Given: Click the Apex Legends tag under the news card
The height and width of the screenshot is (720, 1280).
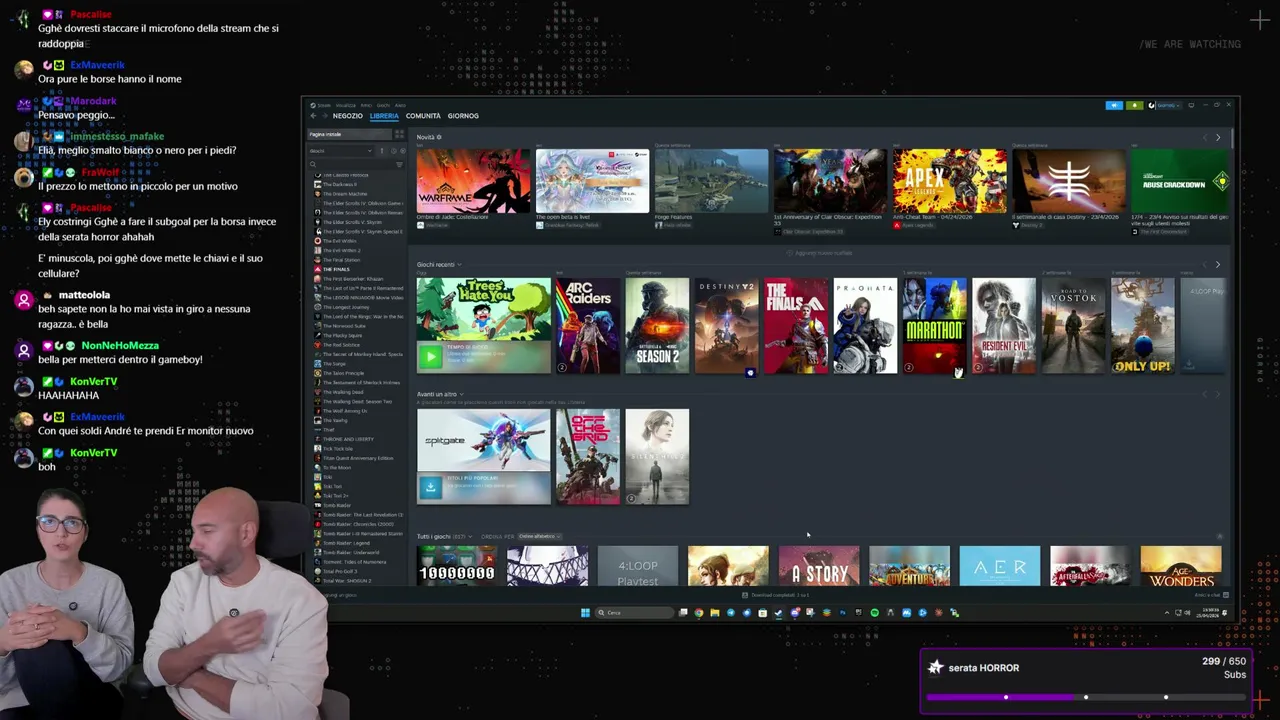Looking at the screenshot, I should click(x=915, y=226).
